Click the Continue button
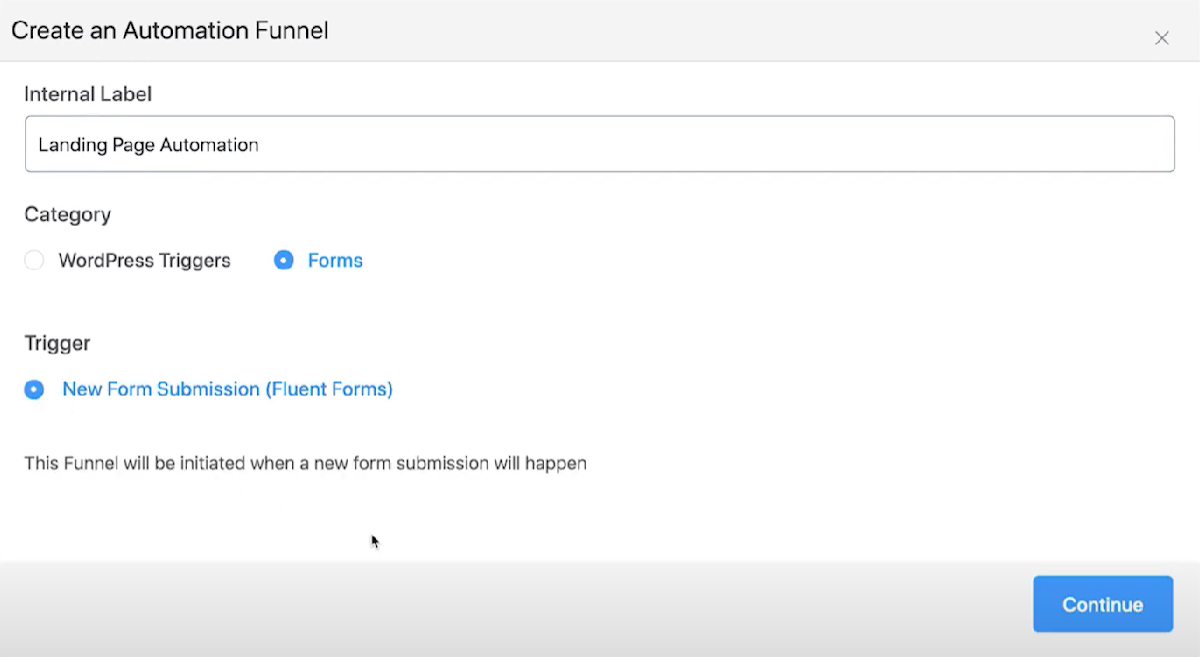 (1102, 604)
